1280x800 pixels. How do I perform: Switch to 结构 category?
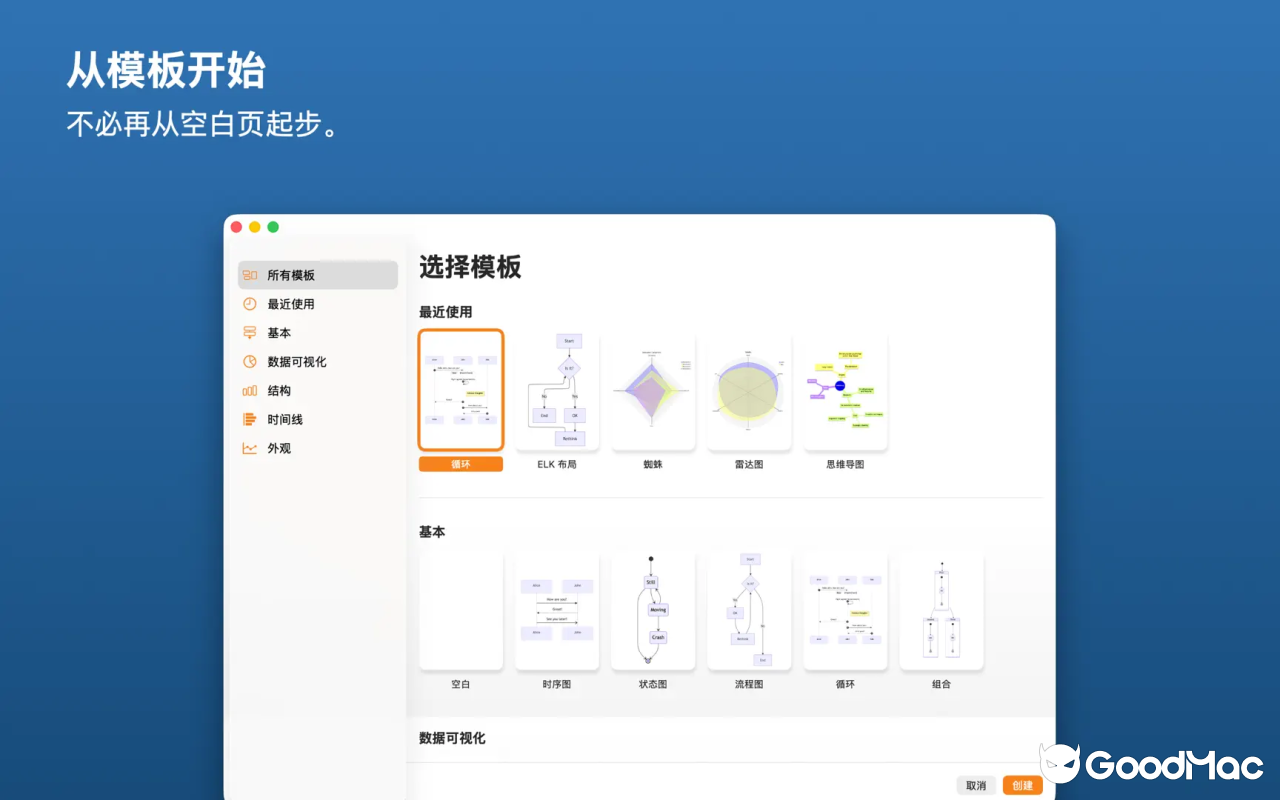point(318,391)
